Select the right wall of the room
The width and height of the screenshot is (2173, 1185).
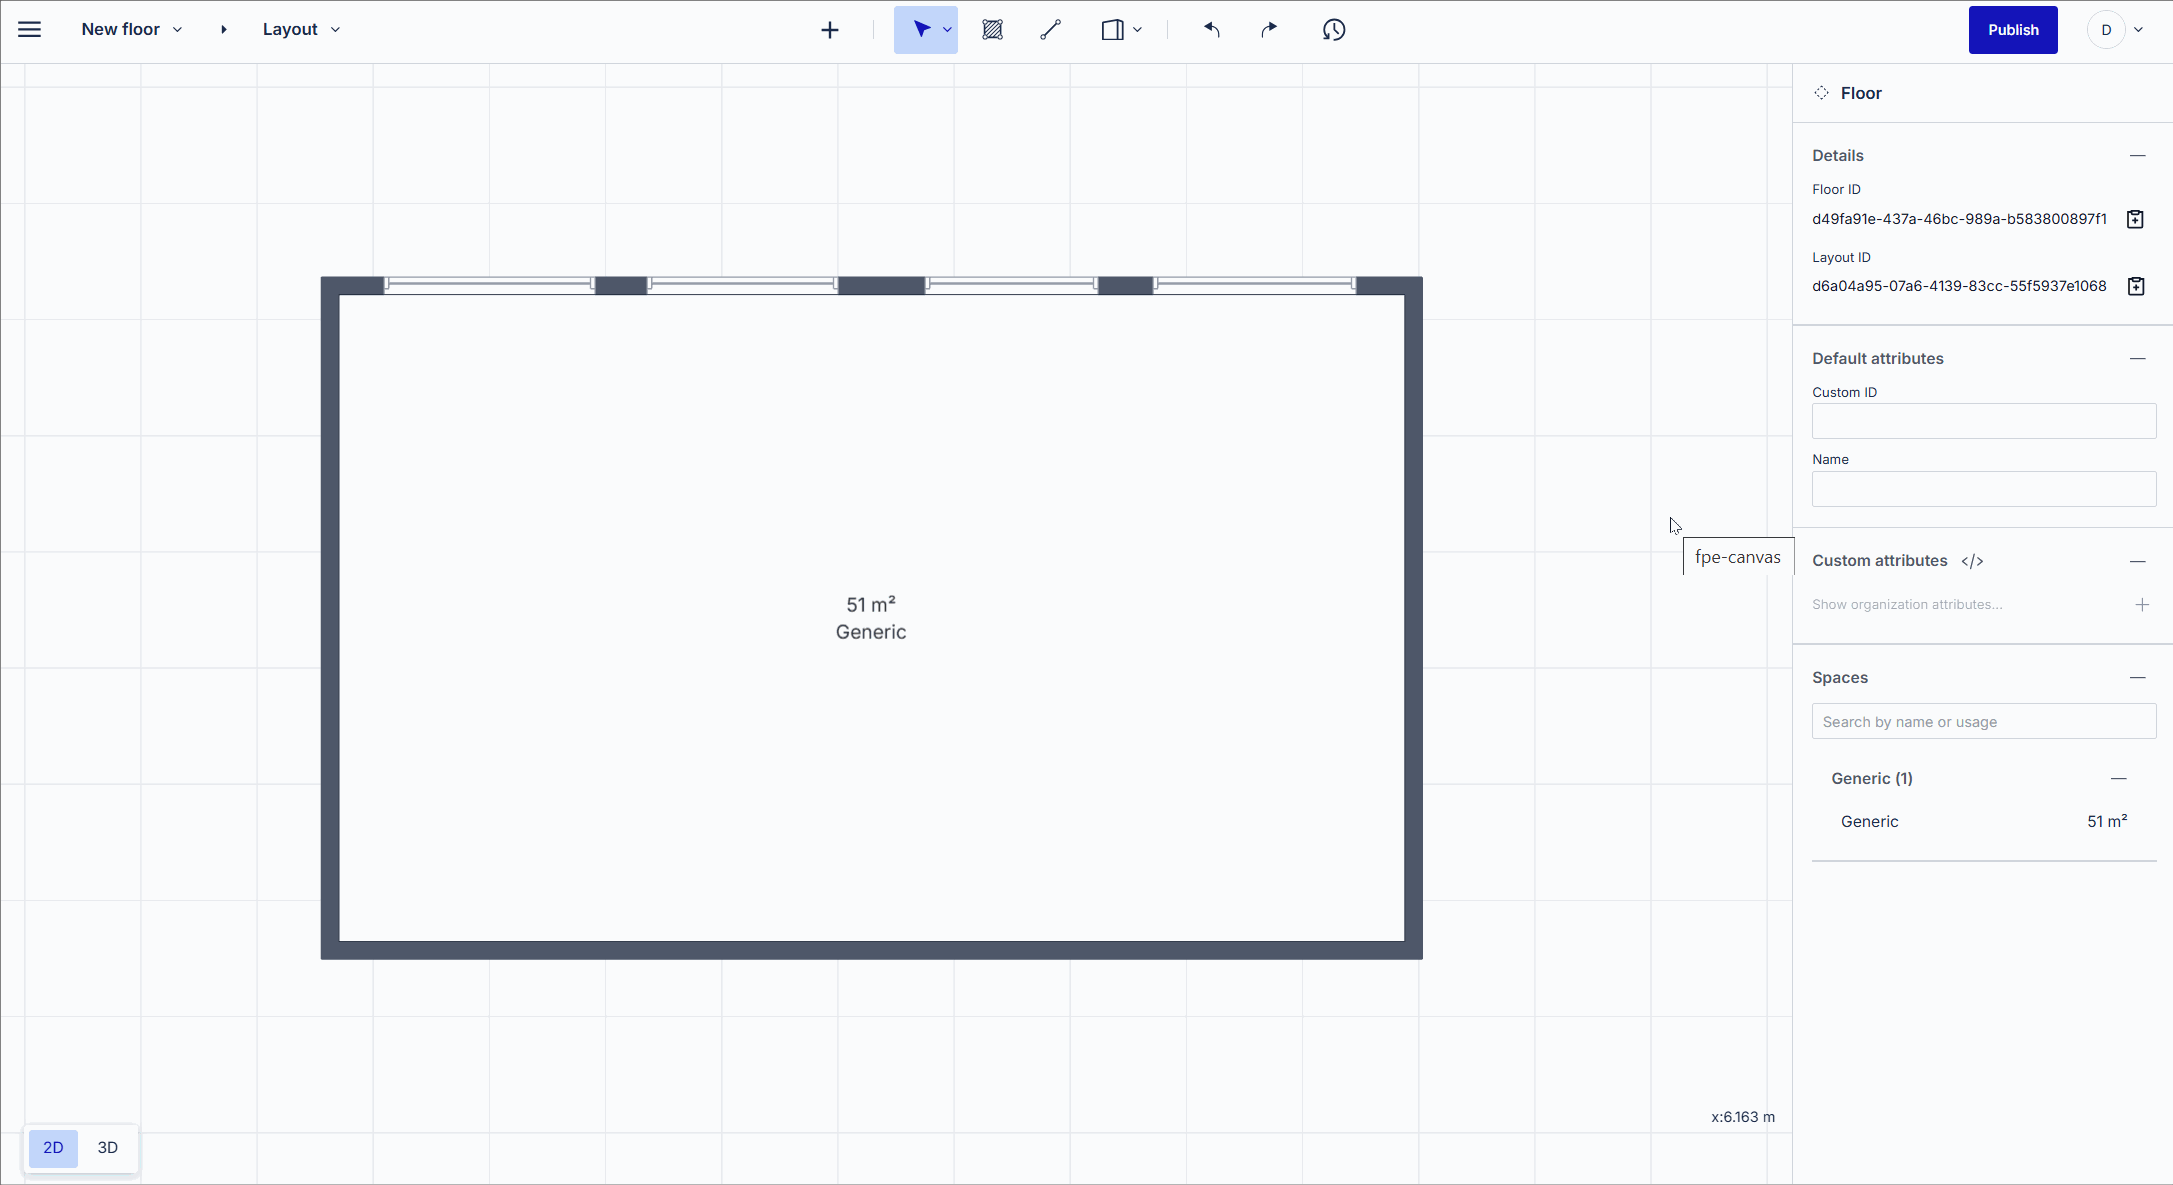(x=1413, y=618)
